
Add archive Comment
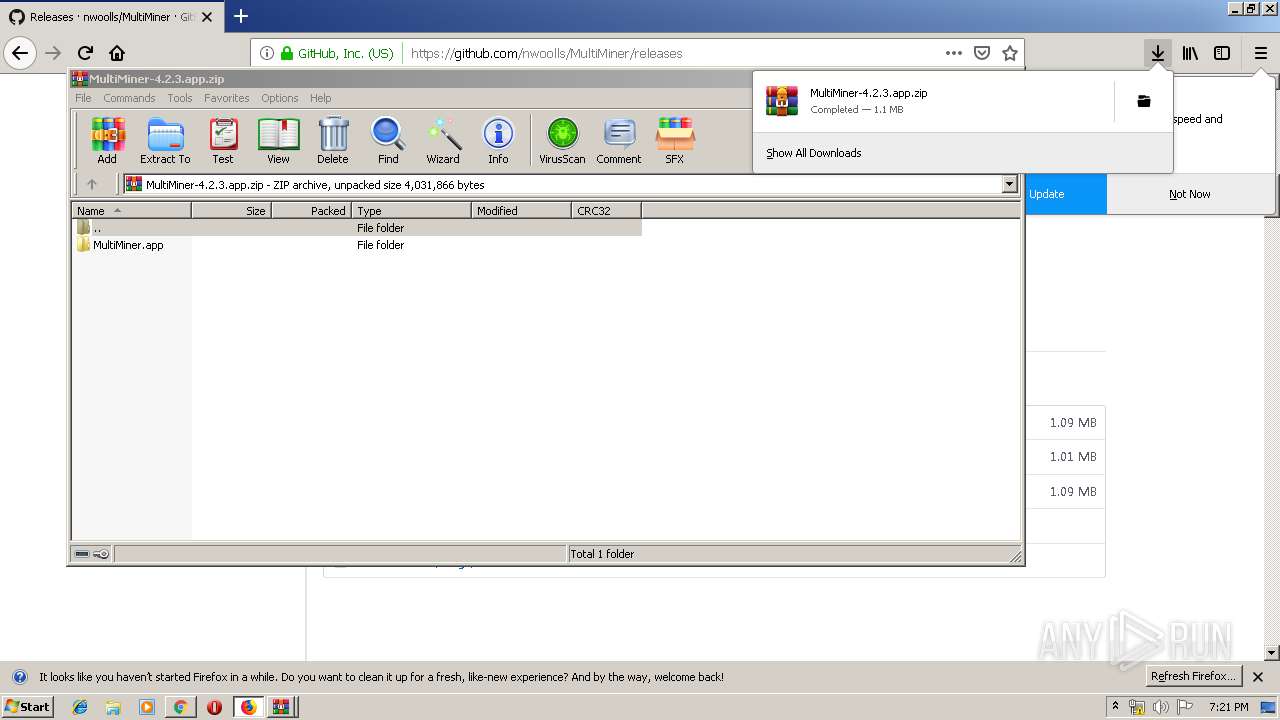point(619,140)
